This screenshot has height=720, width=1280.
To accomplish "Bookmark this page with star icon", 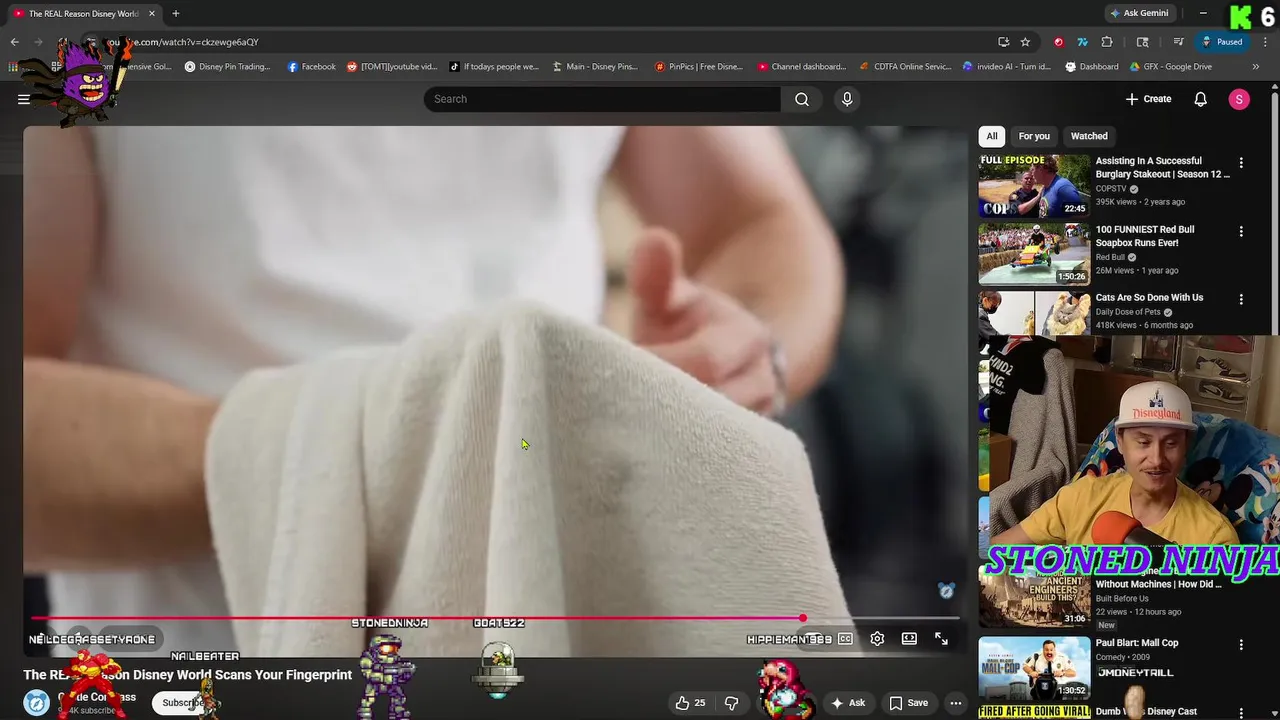I will click(x=1025, y=42).
